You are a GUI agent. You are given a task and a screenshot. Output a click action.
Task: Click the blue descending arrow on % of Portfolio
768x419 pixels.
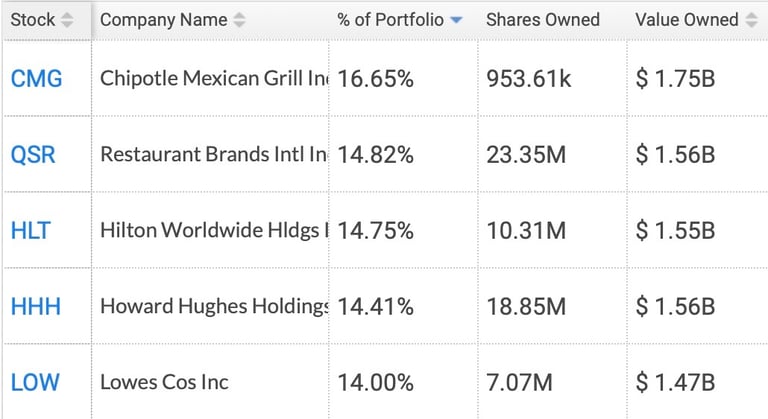(x=457, y=20)
